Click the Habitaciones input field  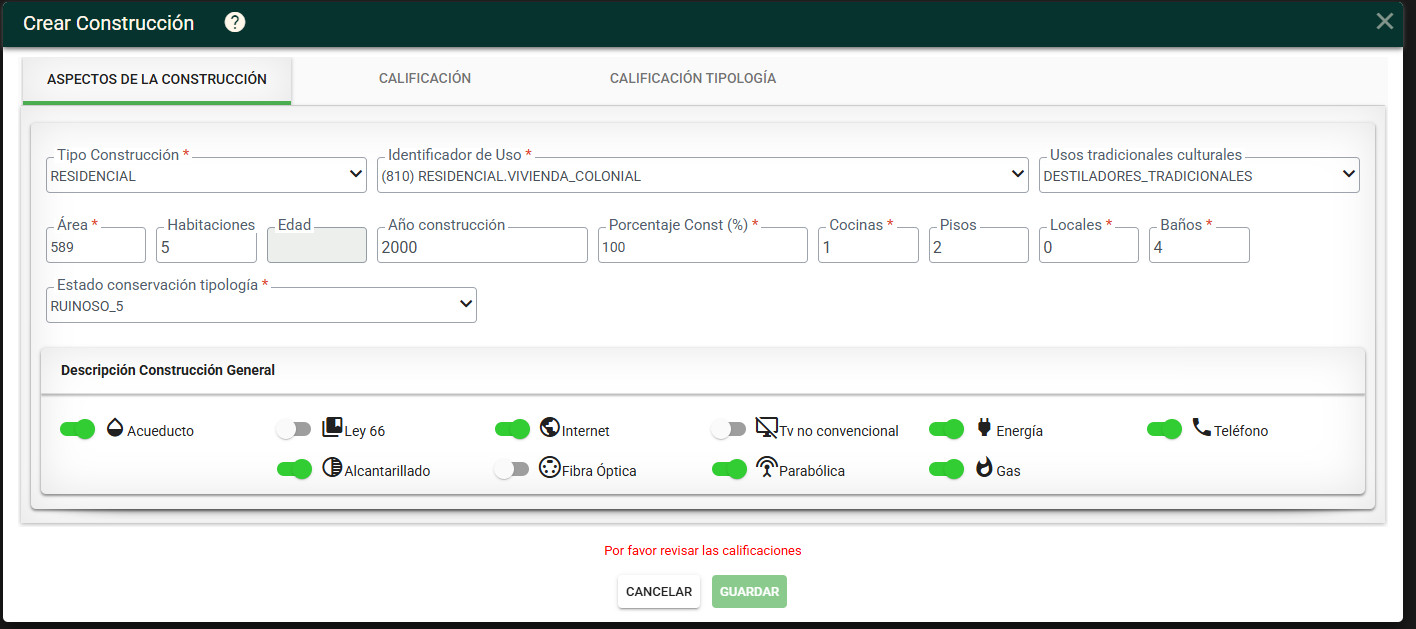[x=207, y=245]
